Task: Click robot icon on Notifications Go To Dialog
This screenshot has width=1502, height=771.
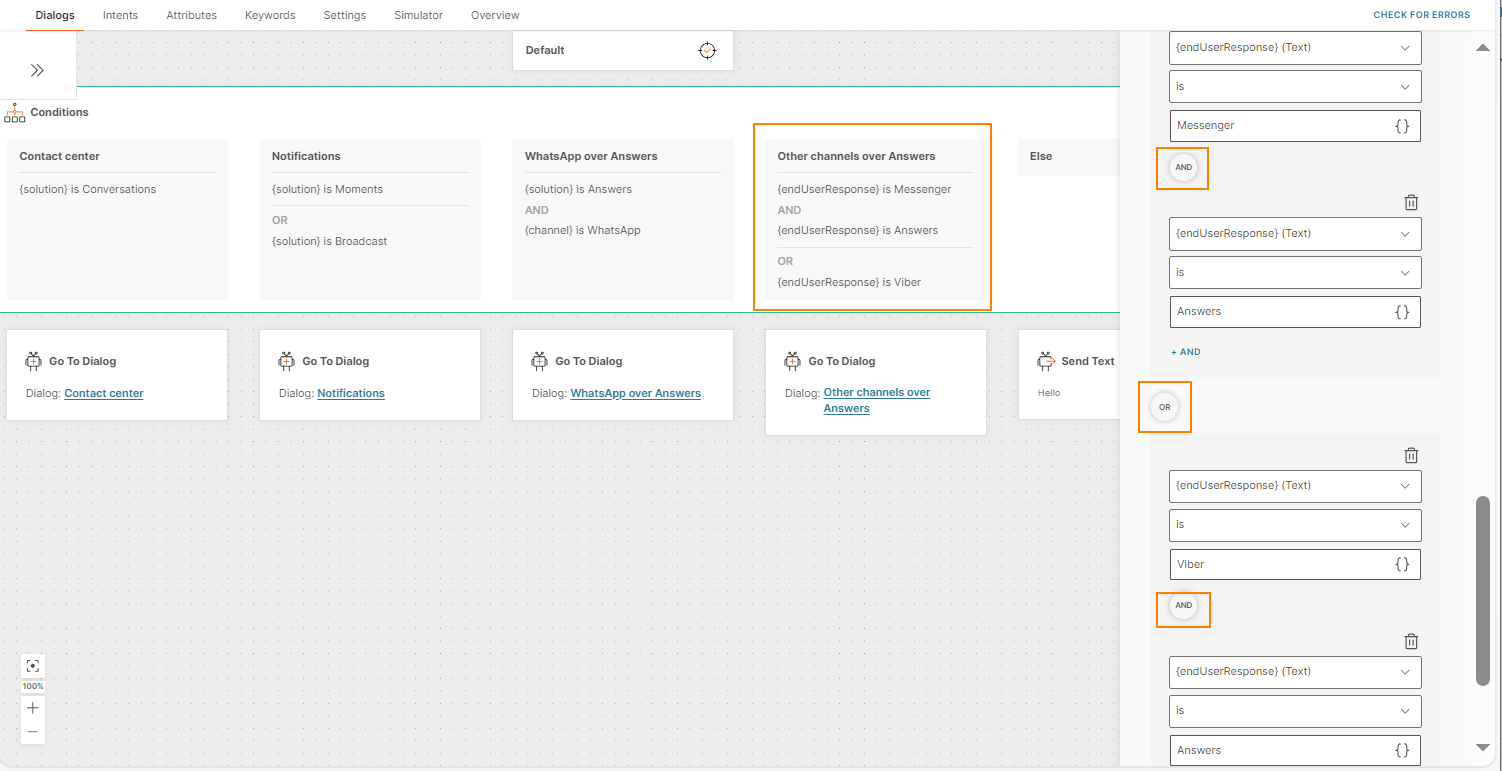Action: 287,361
